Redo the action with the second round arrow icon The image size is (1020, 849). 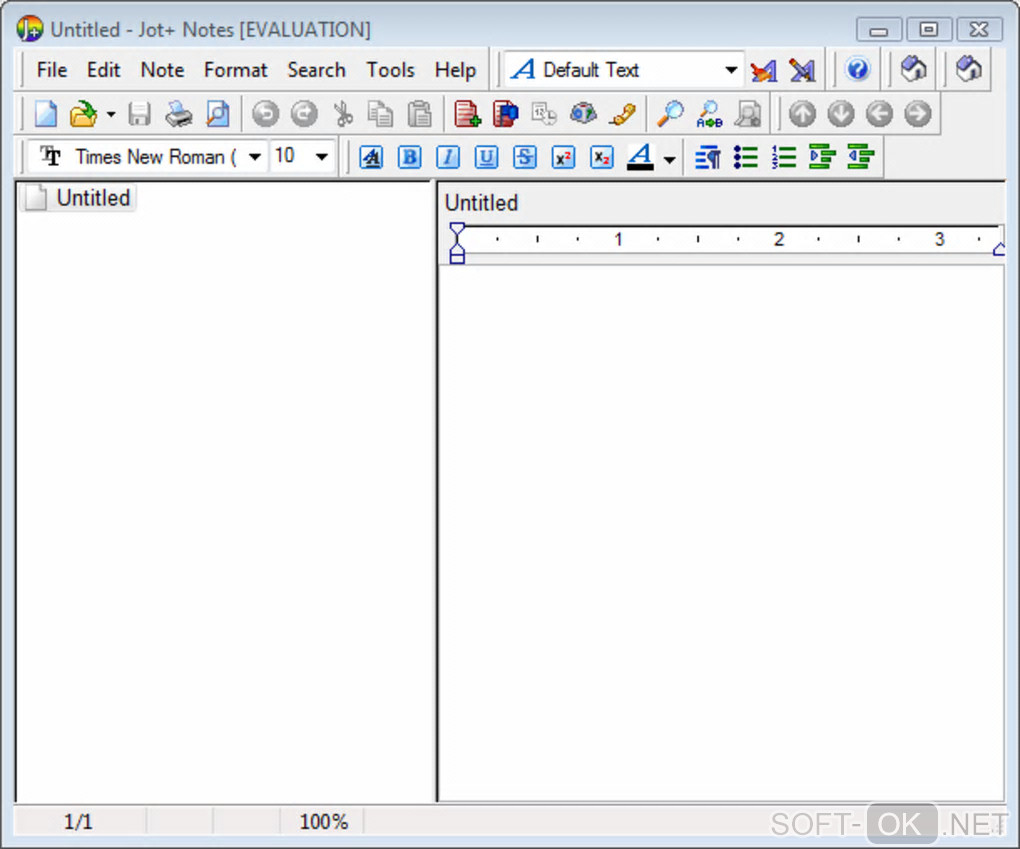[304, 115]
